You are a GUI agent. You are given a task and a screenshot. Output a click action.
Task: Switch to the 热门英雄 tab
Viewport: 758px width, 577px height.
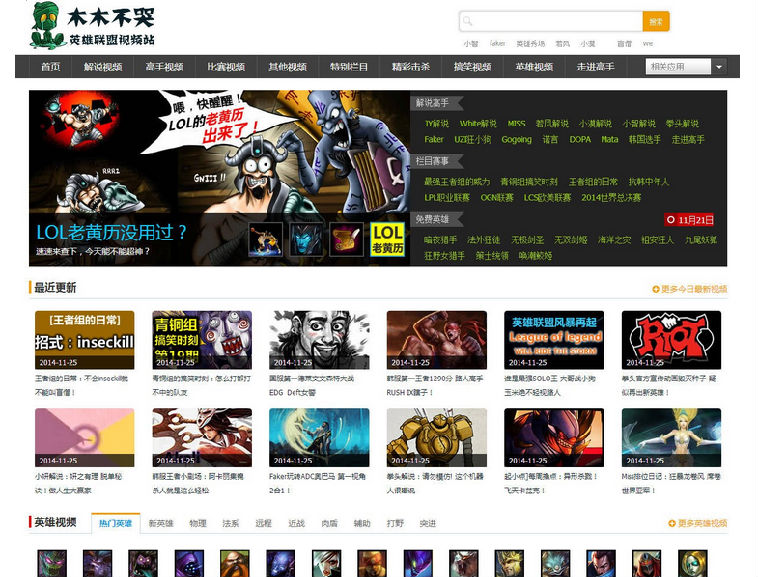(x=116, y=523)
